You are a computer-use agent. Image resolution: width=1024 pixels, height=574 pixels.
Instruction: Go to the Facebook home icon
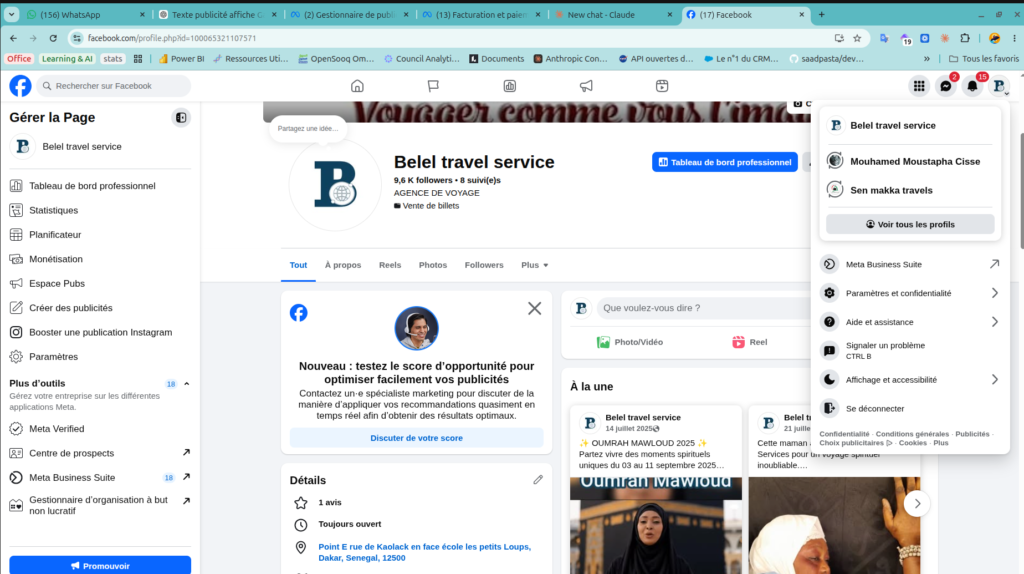357,86
